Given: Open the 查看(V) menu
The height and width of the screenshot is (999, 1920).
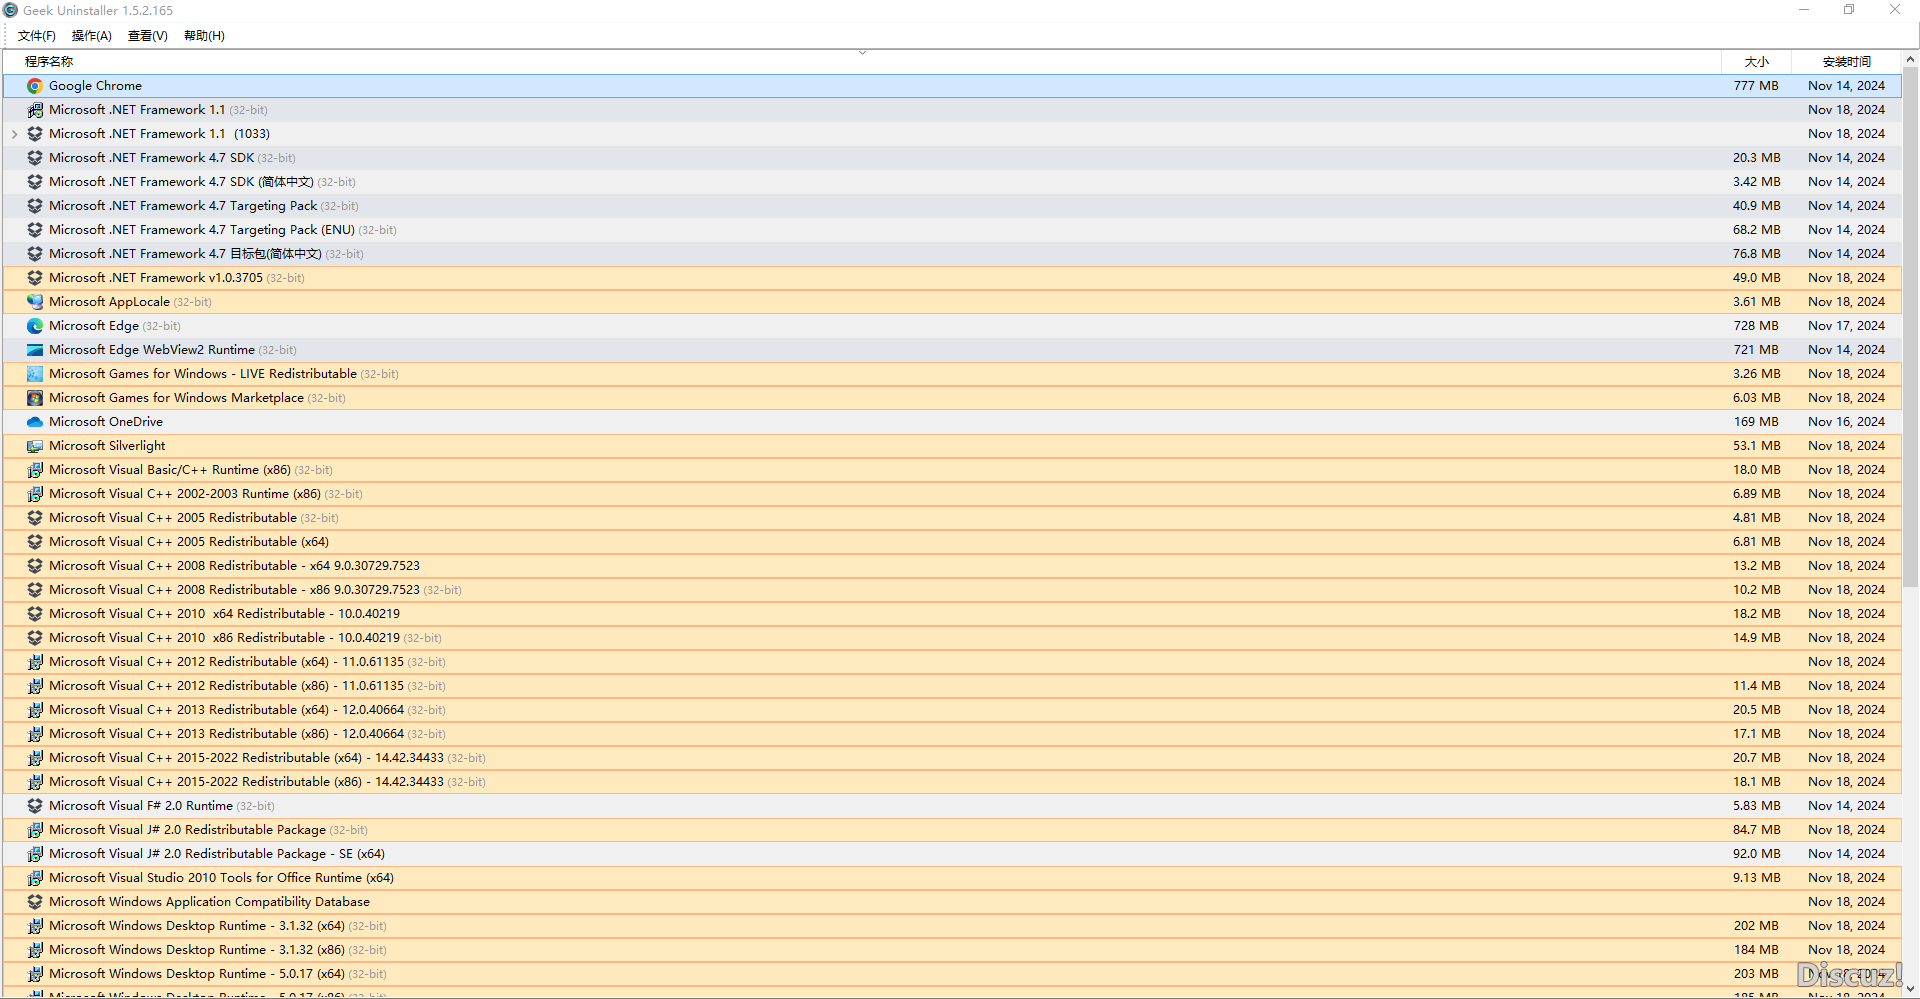Looking at the screenshot, I should [146, 35].
